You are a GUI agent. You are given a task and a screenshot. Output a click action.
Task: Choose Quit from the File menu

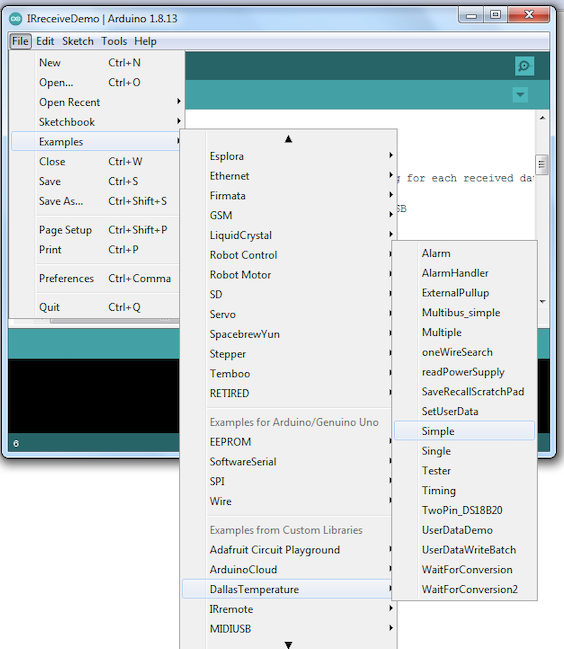[98, 307]
